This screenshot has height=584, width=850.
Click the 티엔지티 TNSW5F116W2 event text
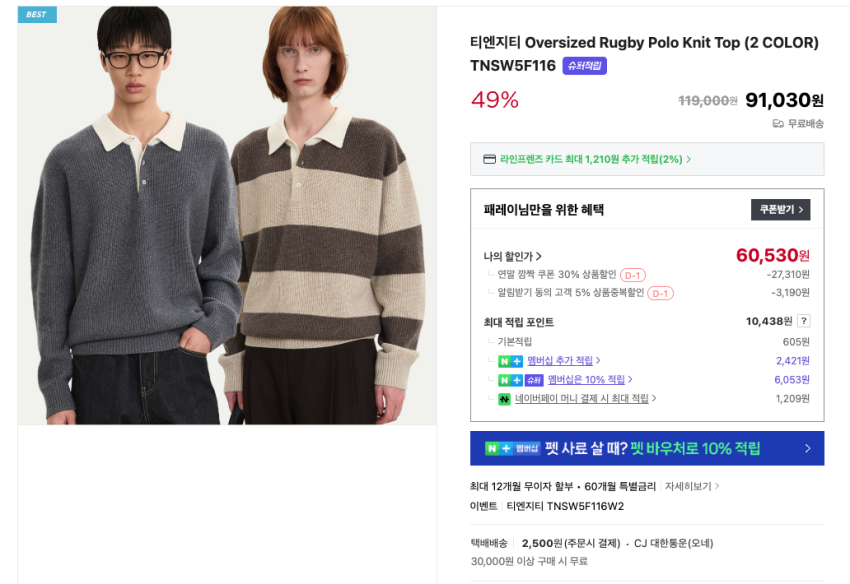[x=565, y=506]
